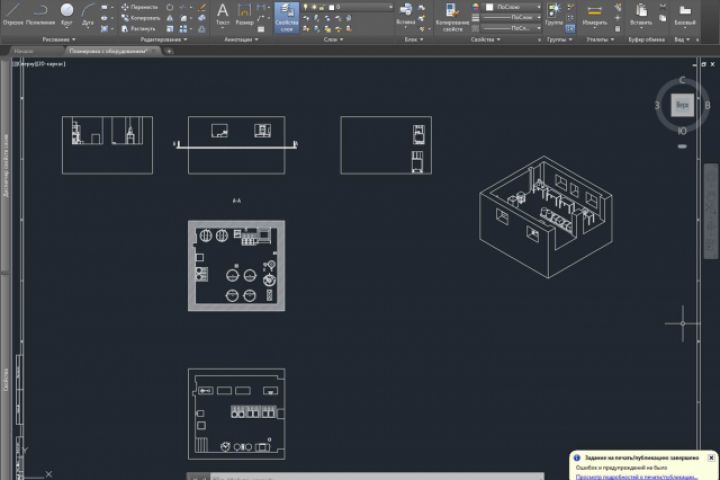Click the В (east) ViewCube compass label
This screenshot has width=720, height=480.
[707, 105]
